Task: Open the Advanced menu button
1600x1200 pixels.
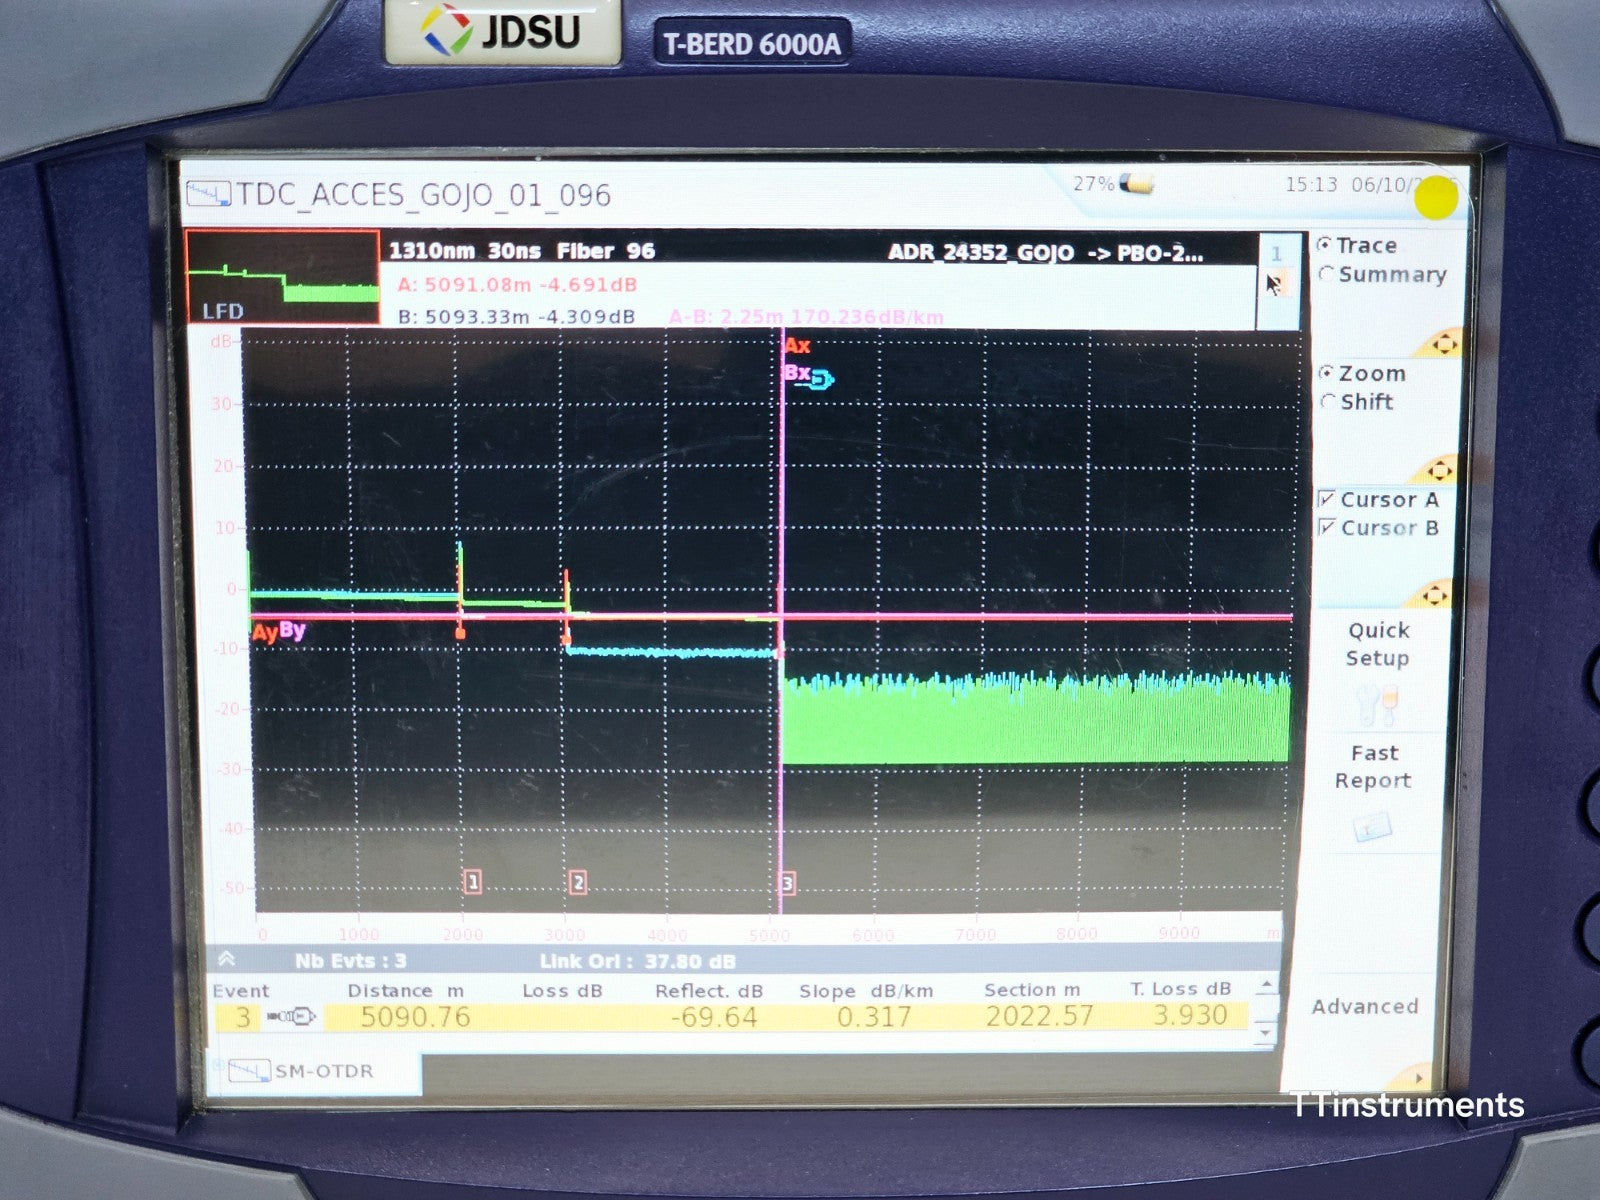Action: (x=1364, y=1006)
